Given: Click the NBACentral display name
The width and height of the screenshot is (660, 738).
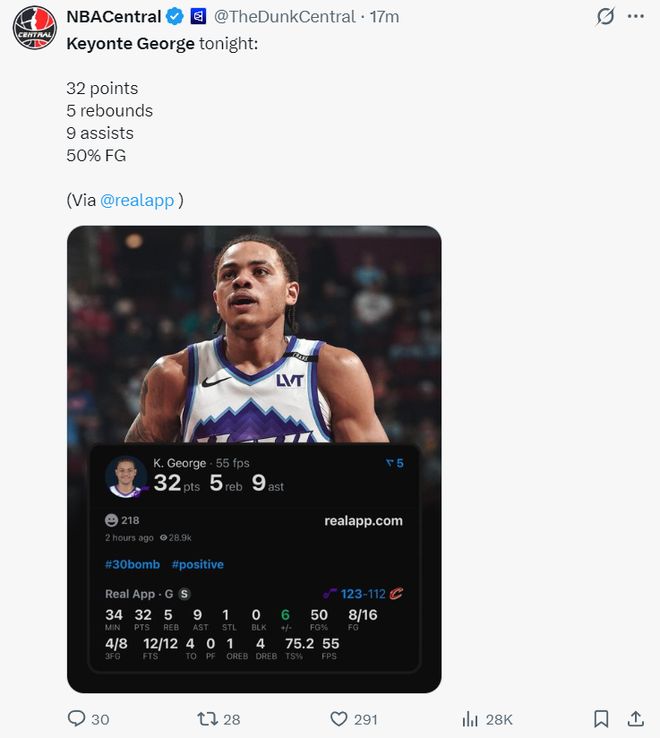Looking at the screenshot, I should click(113, 17).
